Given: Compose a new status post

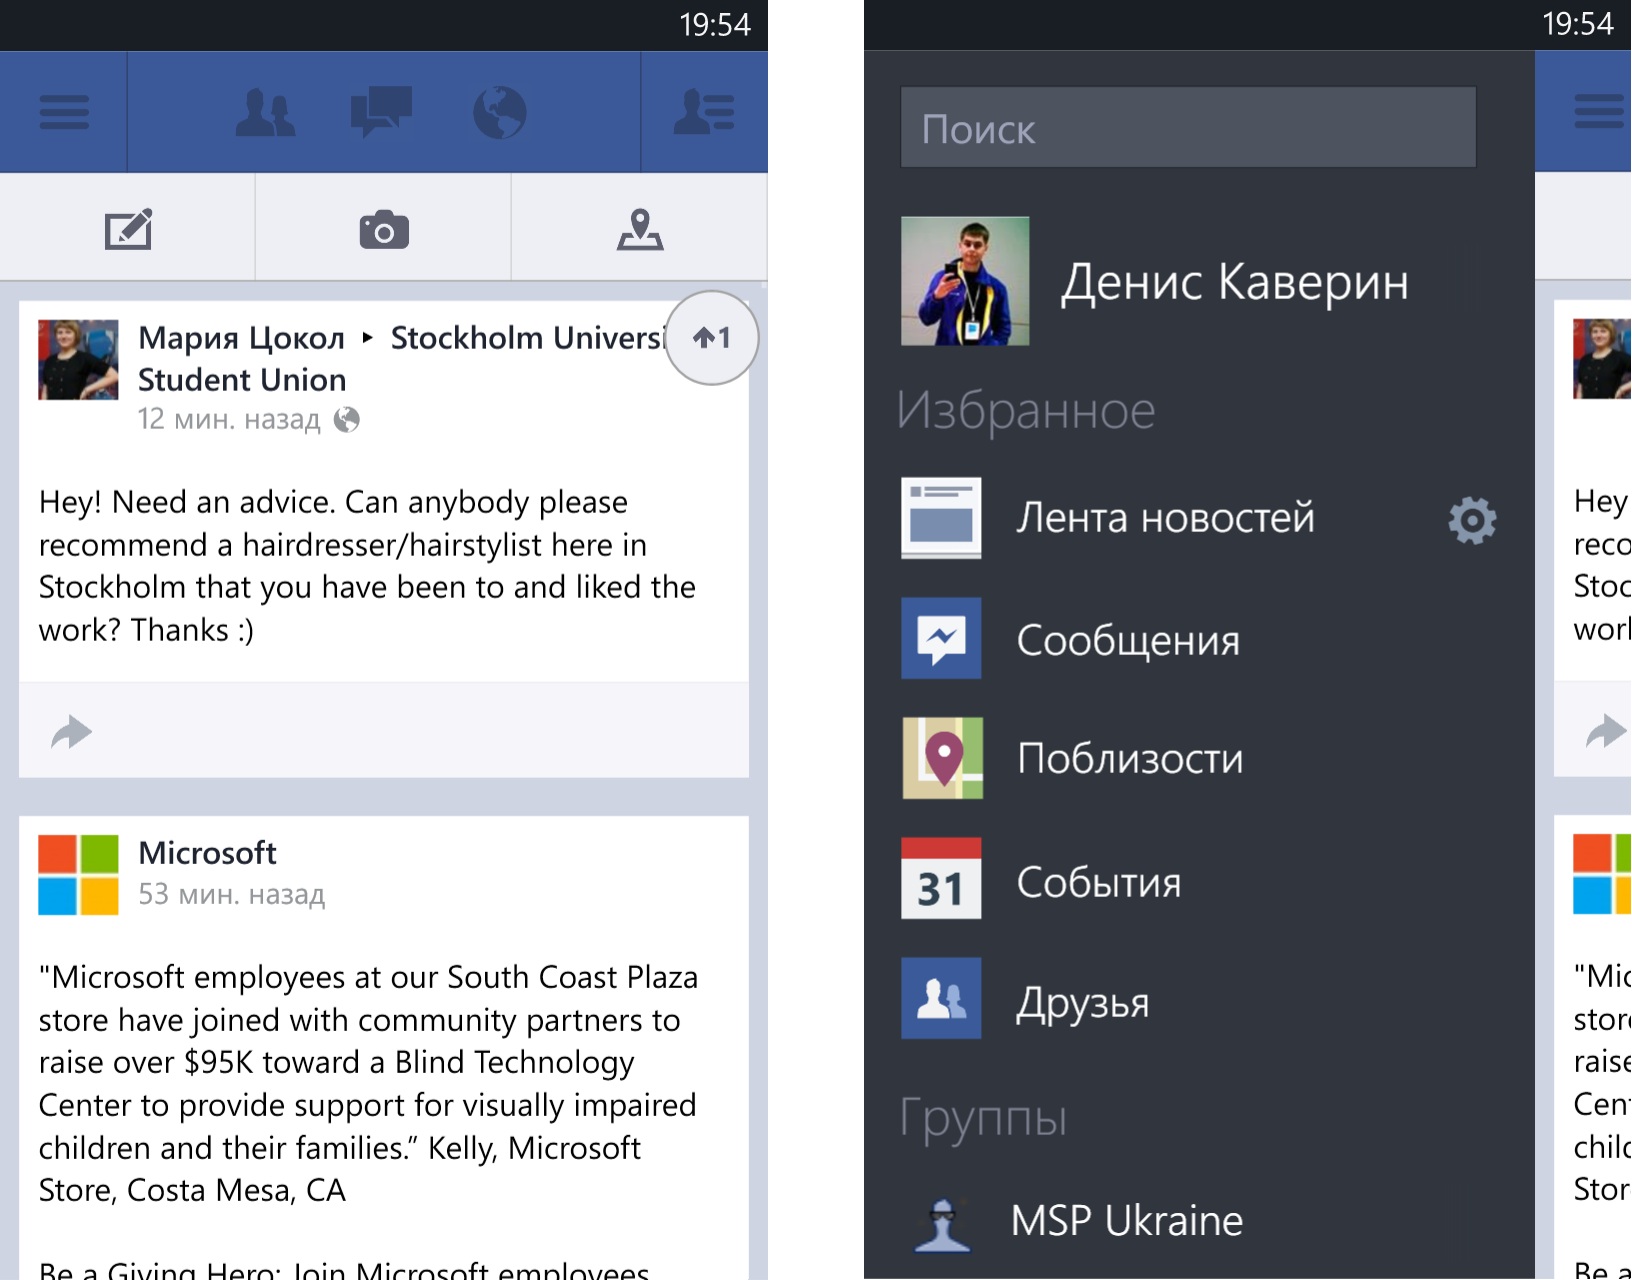Looking at the screenshot, I should coord(128,229).
